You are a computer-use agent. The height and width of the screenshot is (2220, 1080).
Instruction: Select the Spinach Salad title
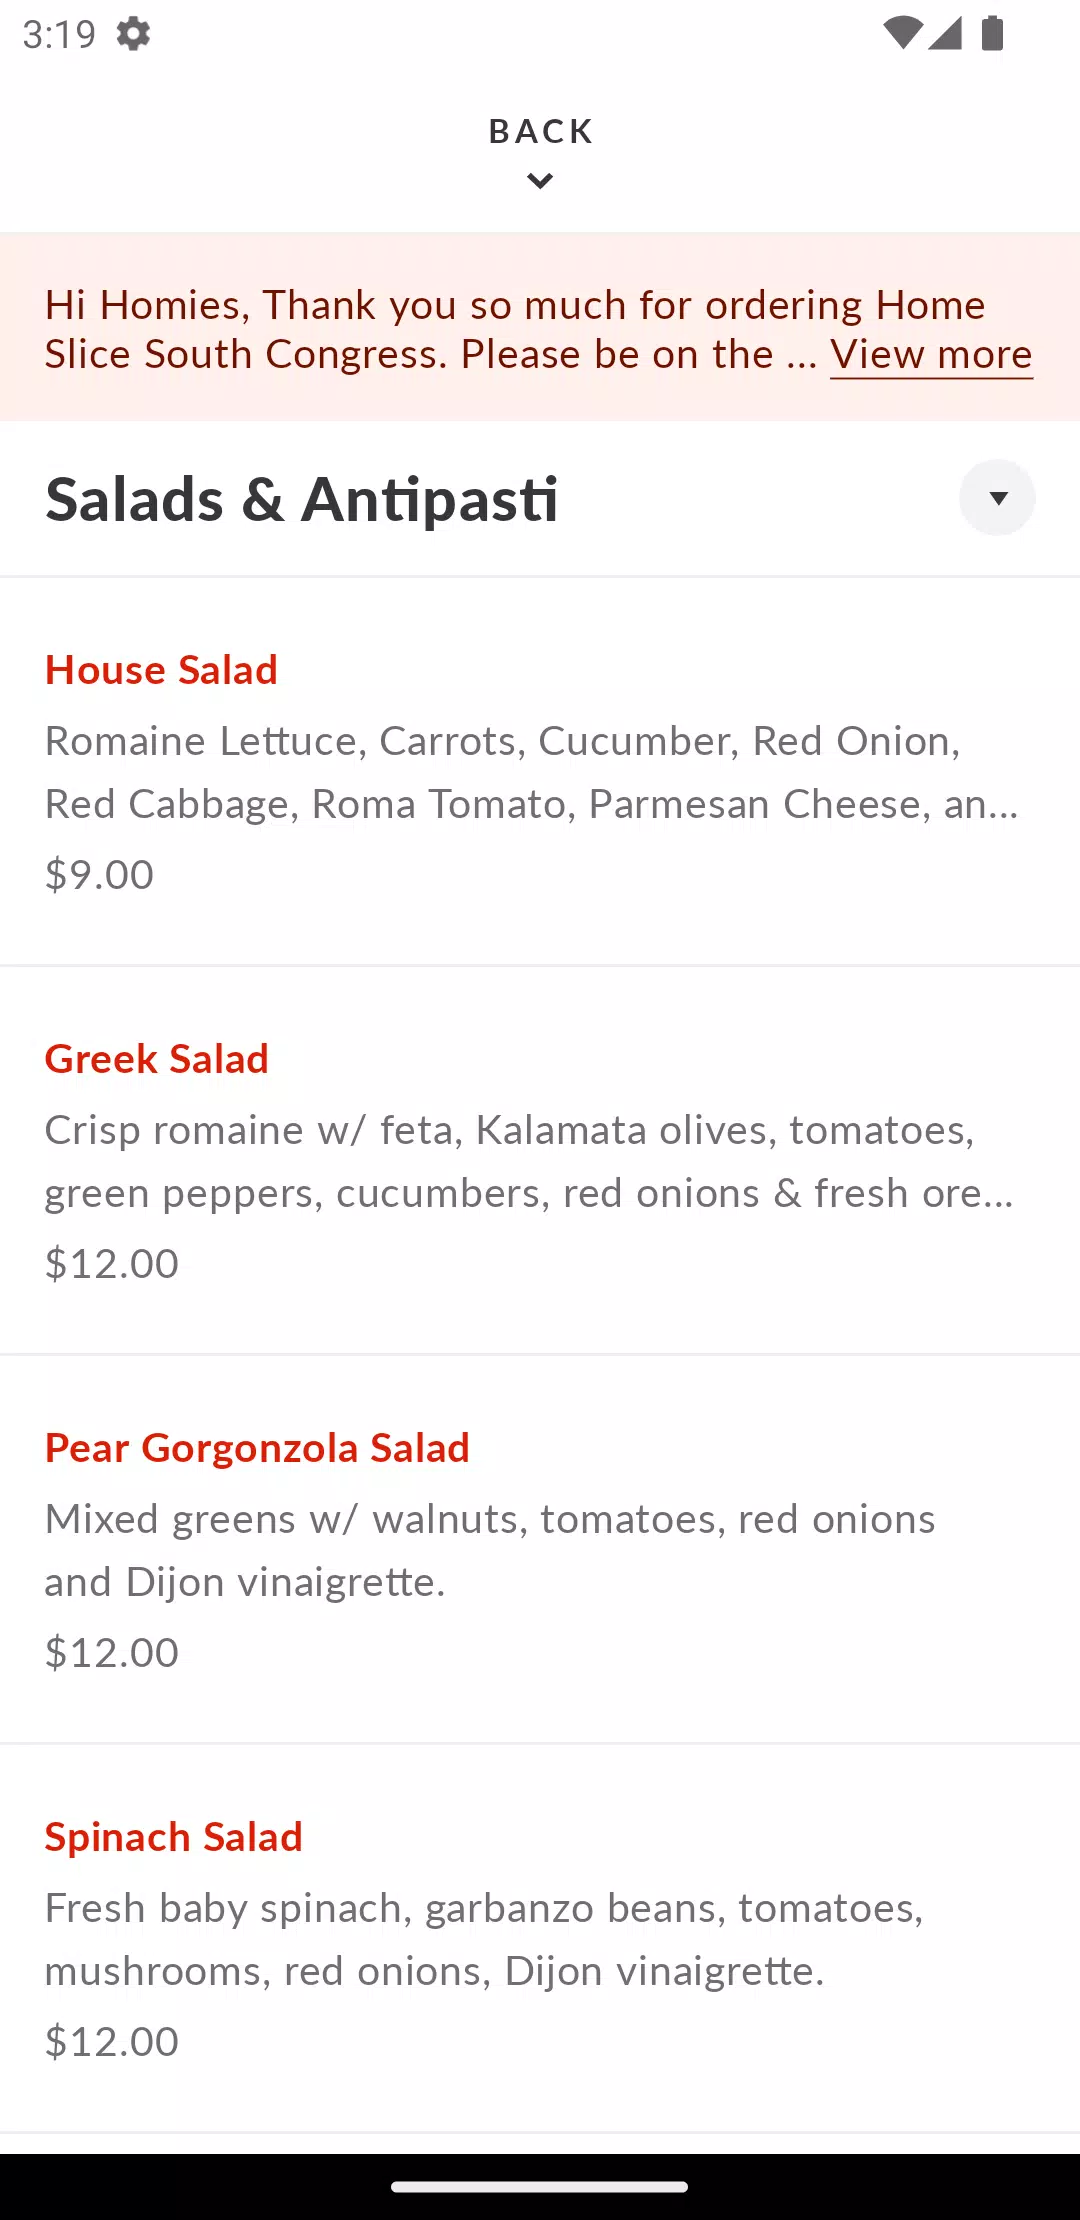tap(173, 1837)
